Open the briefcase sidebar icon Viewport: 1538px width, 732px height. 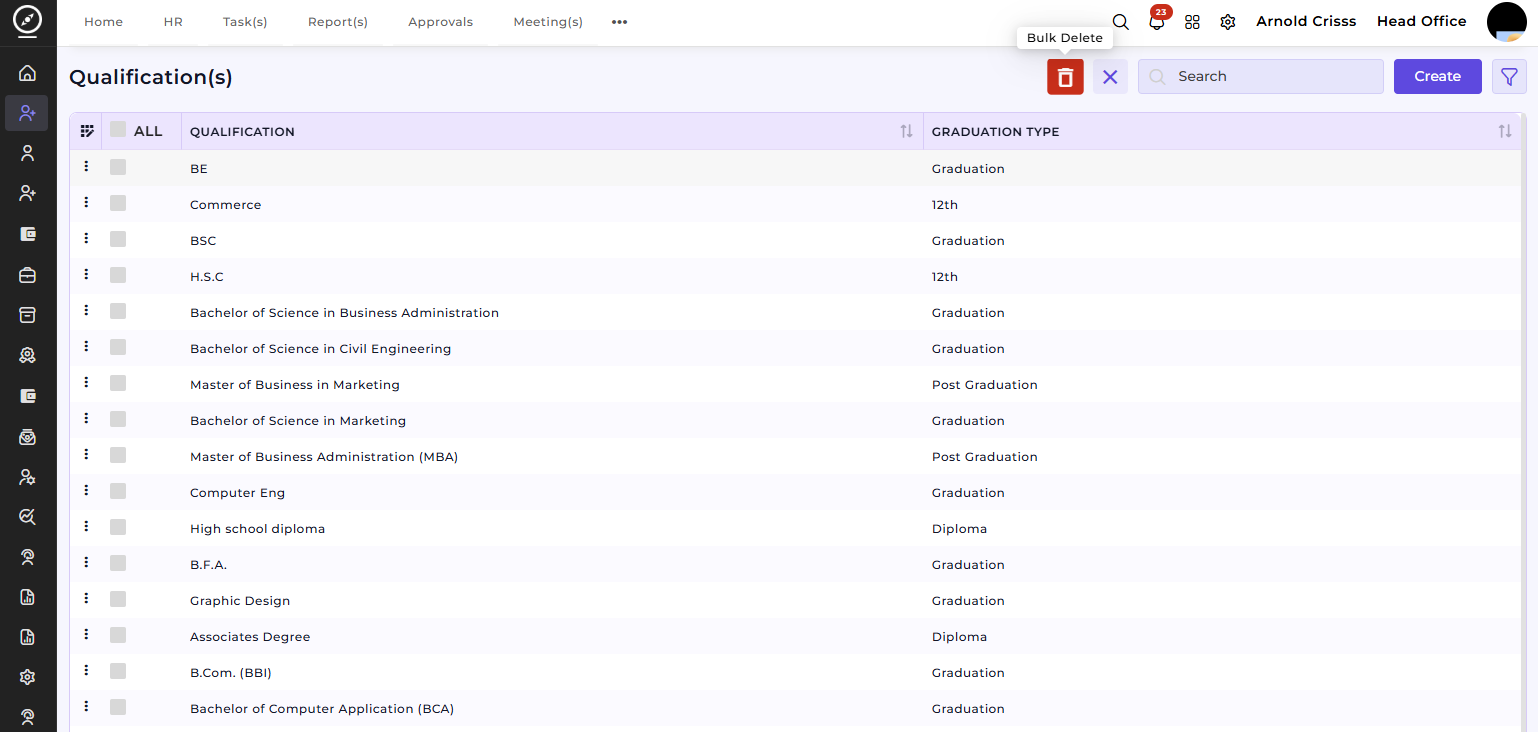[27, 274]
